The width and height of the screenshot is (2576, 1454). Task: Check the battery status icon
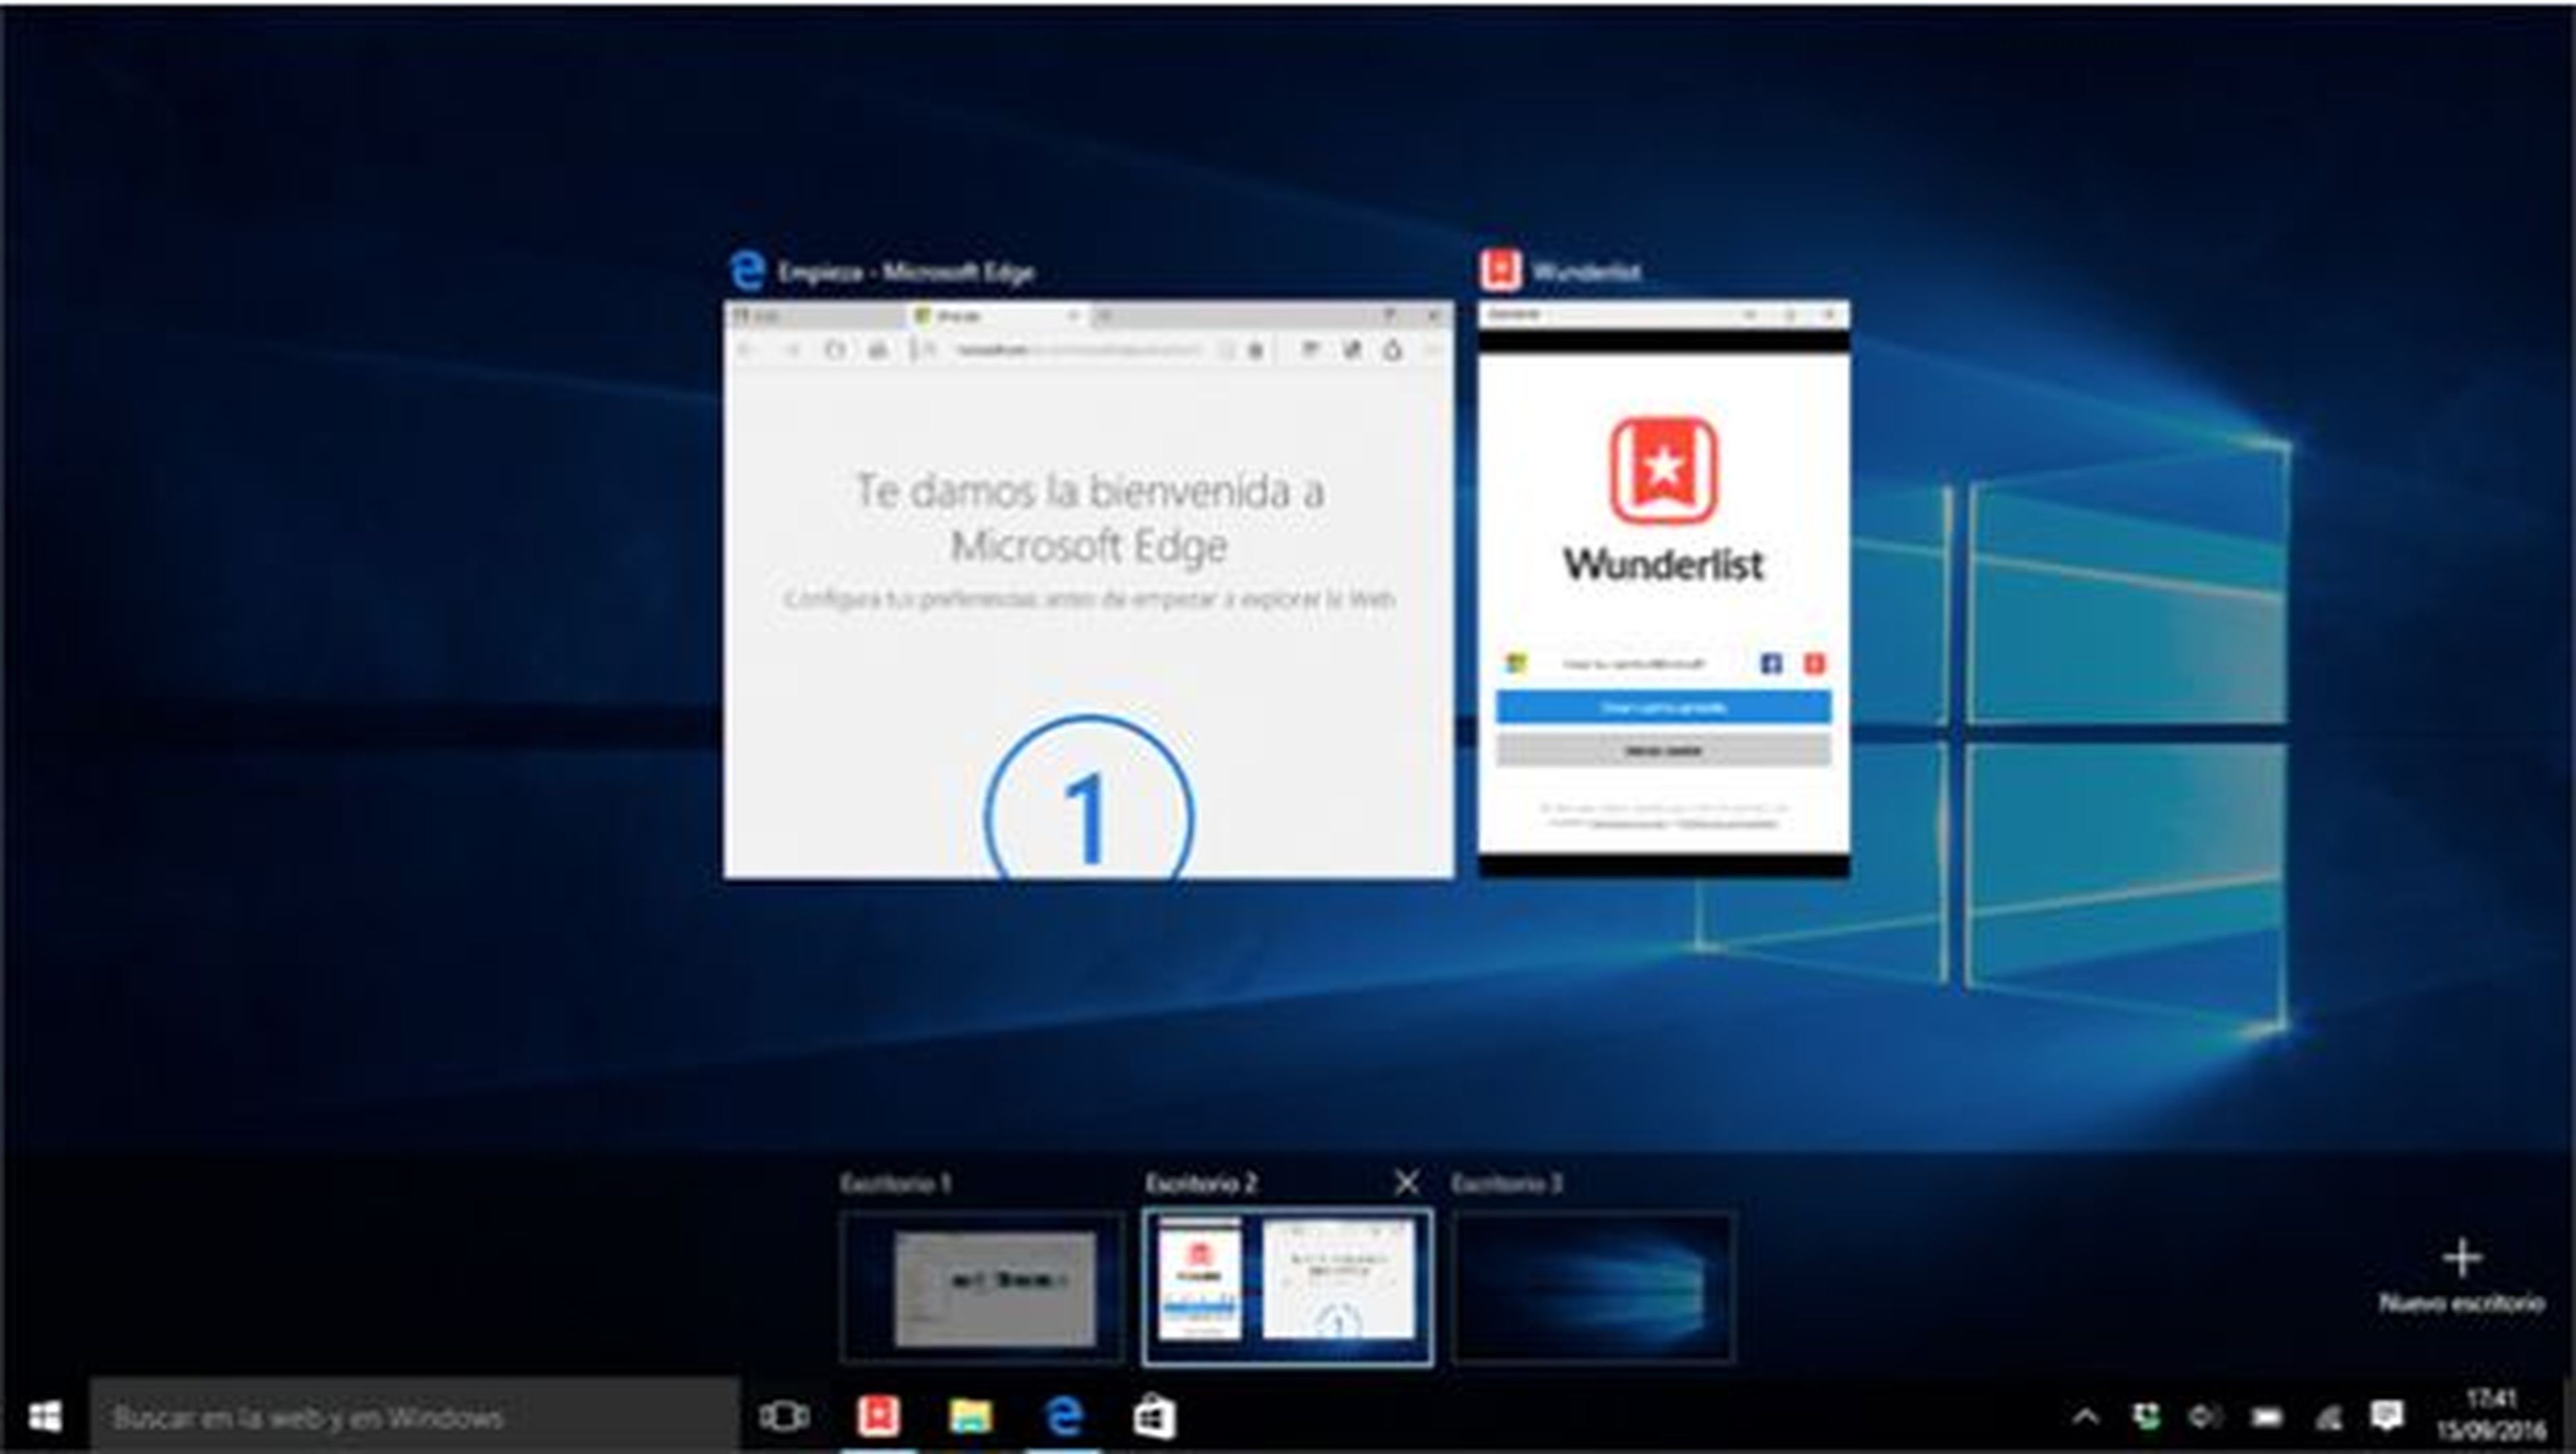pos(2266,1416)
